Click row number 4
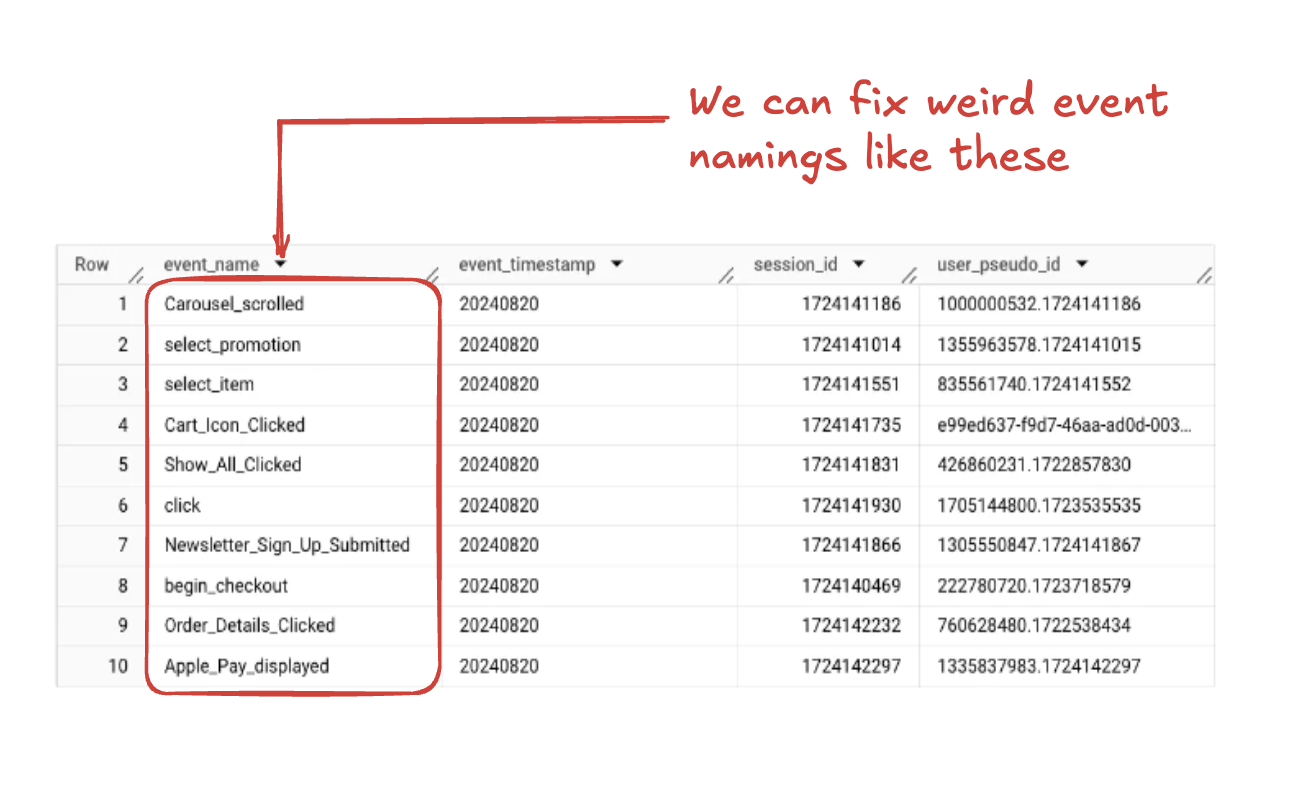 (x=123, y=425)
